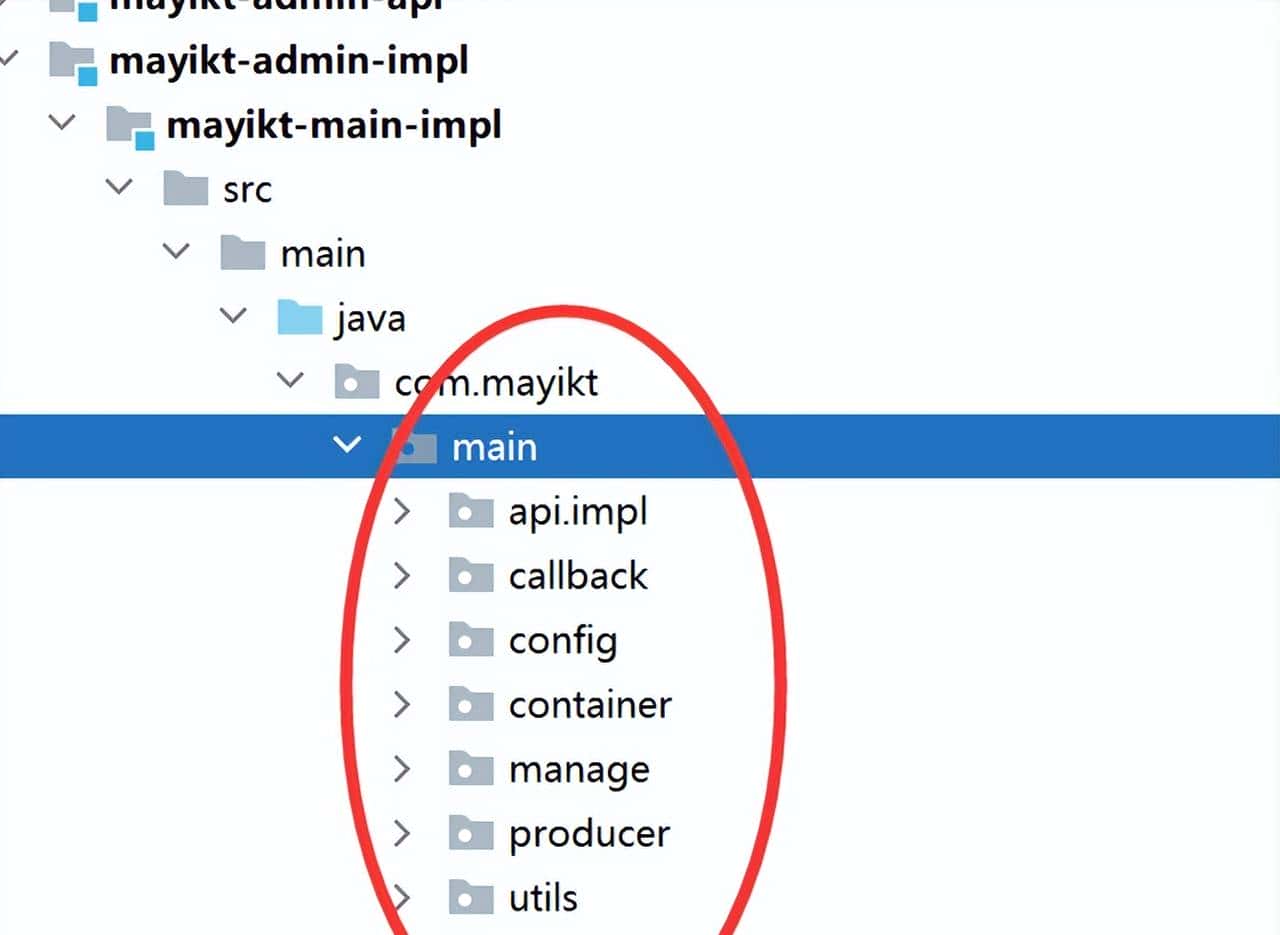Select the api.impl package label

tap(578, 512)
